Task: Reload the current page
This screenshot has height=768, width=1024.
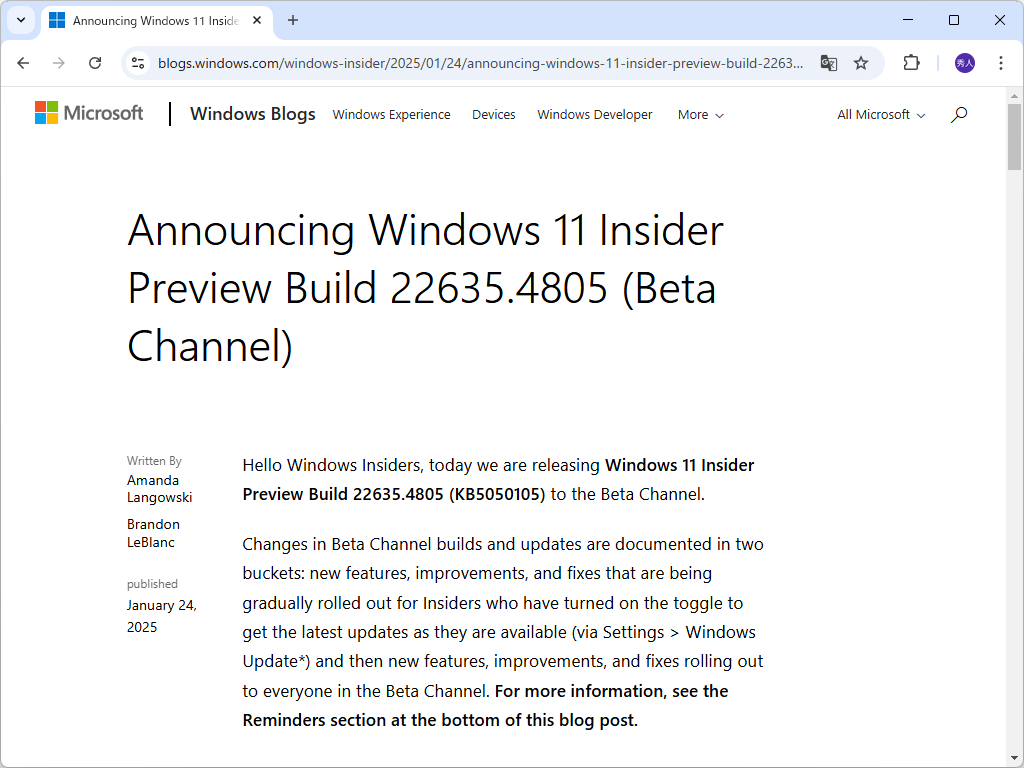Action: [95, 63]
